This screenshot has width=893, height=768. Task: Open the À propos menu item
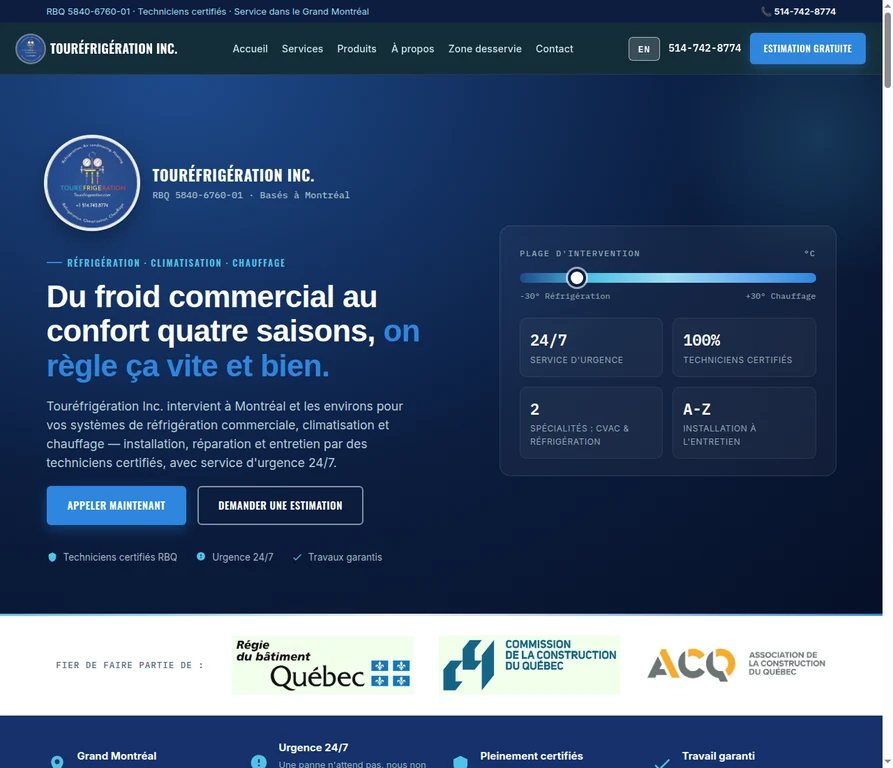[x=412, y=49]
